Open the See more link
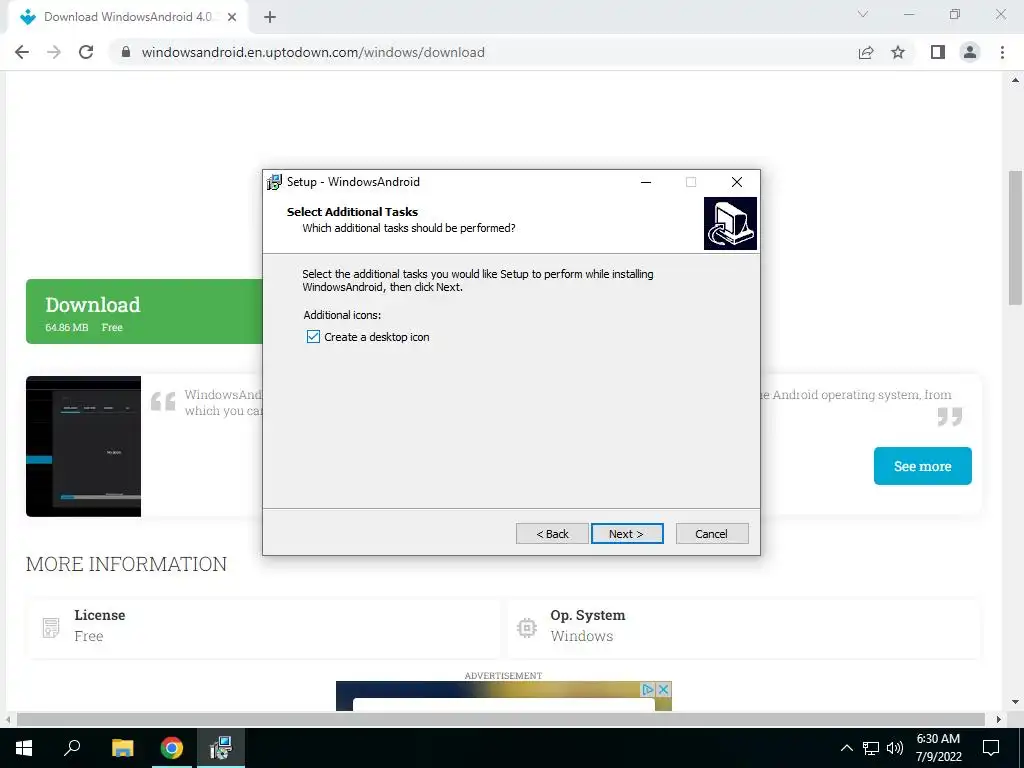The image size is (1024, 768). (922, 466)
